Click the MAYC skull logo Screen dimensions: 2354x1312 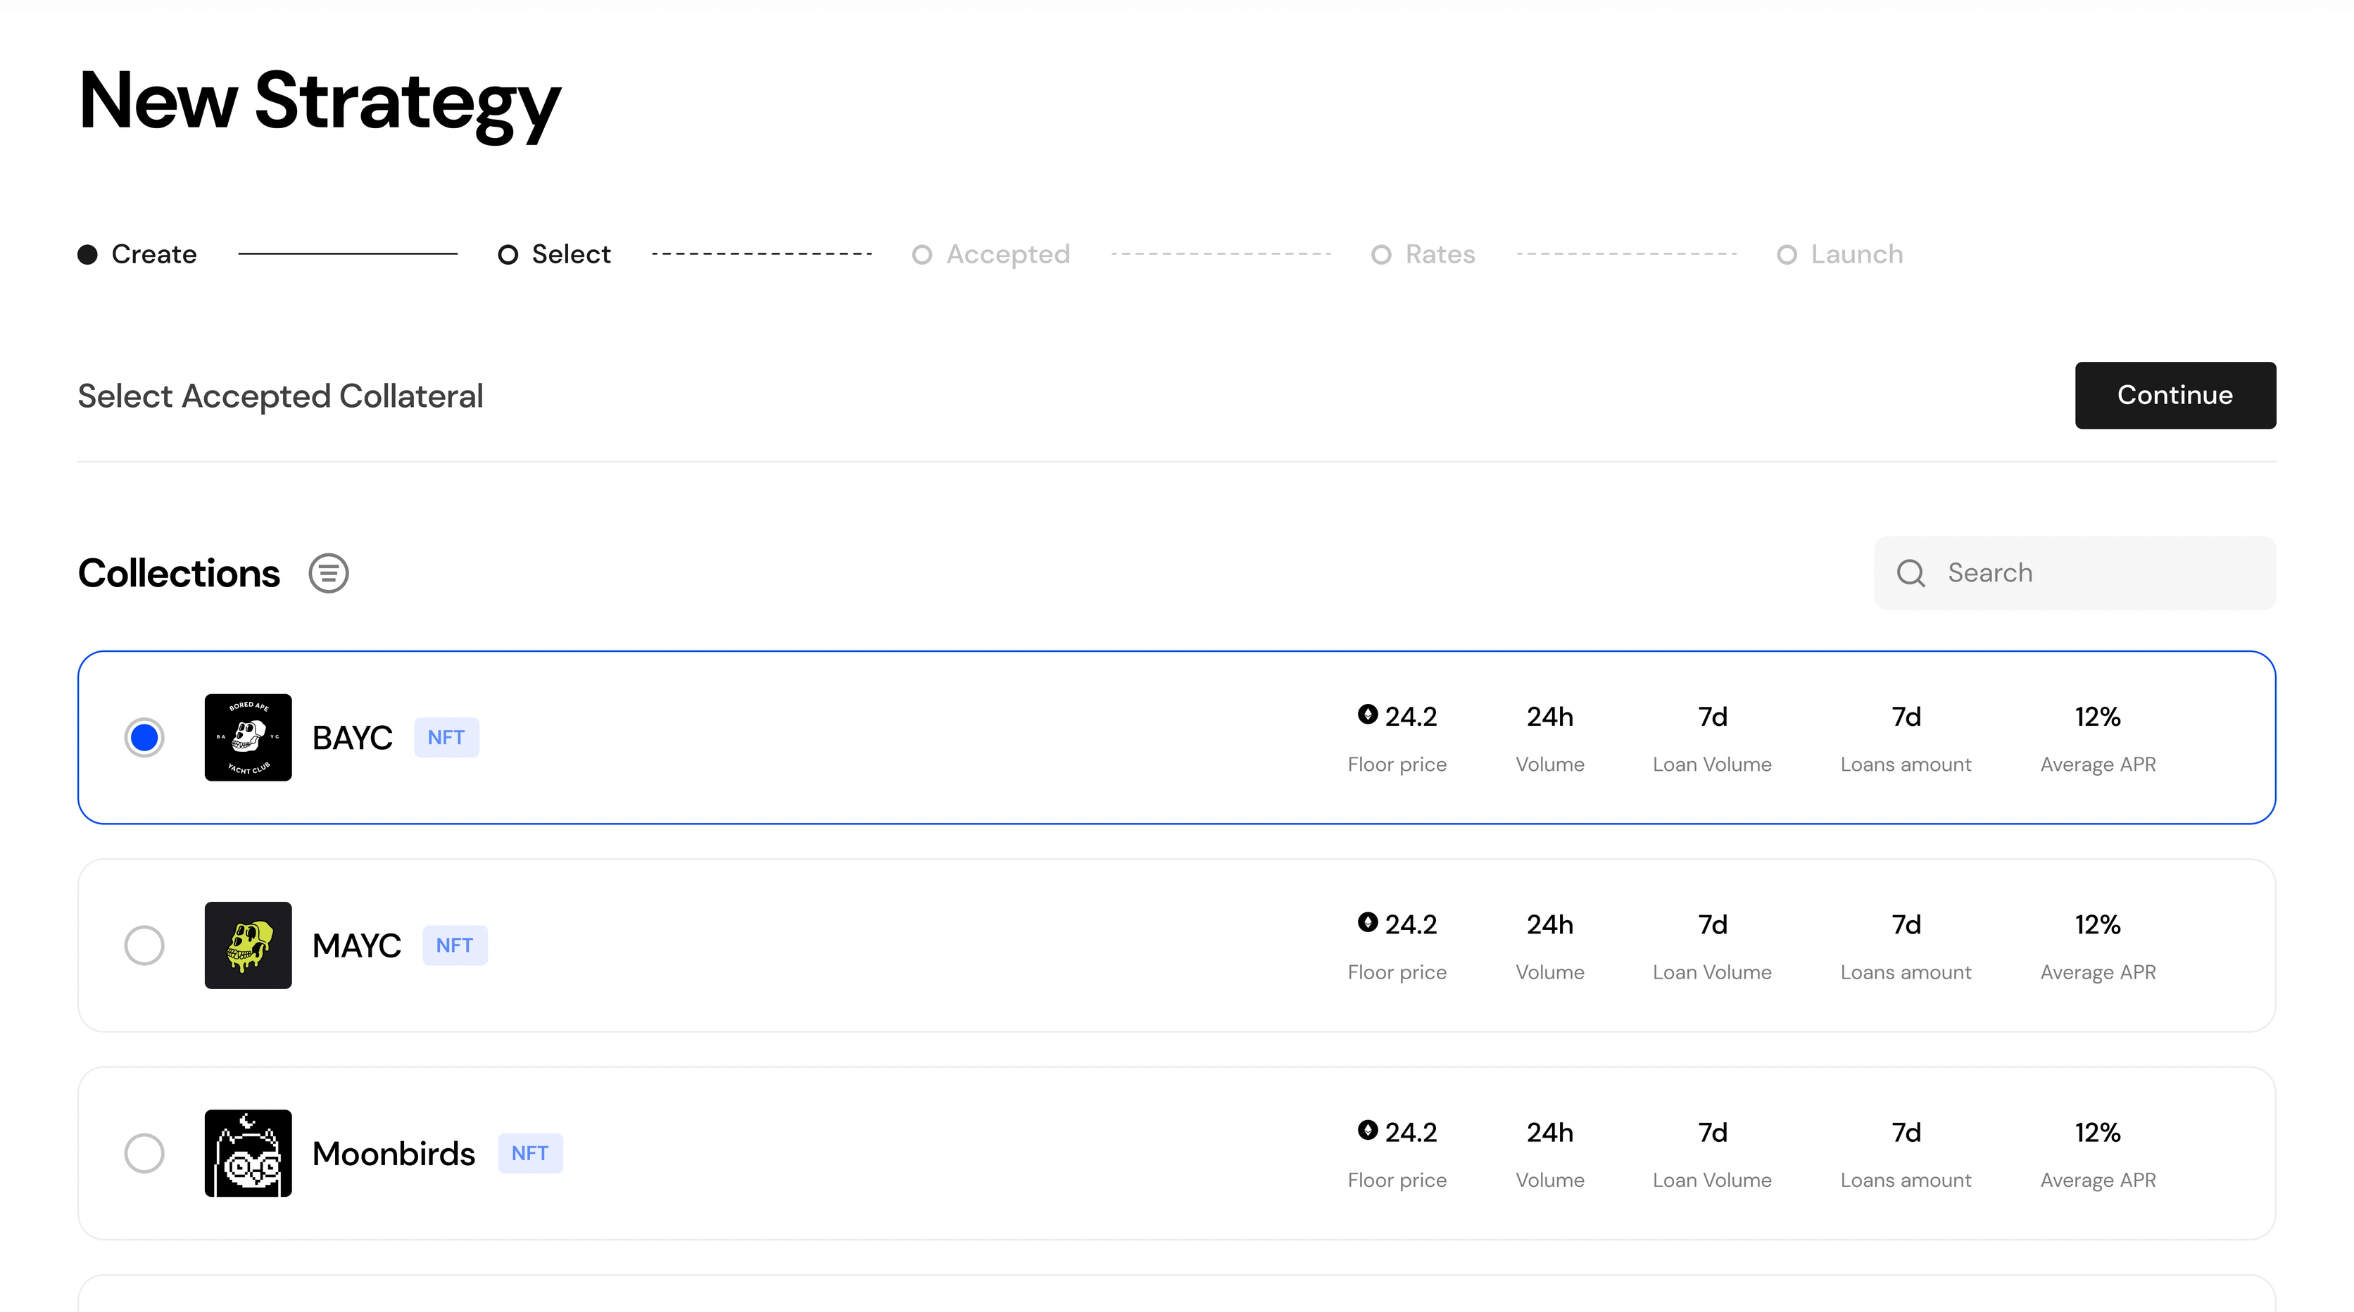point(248,945)
